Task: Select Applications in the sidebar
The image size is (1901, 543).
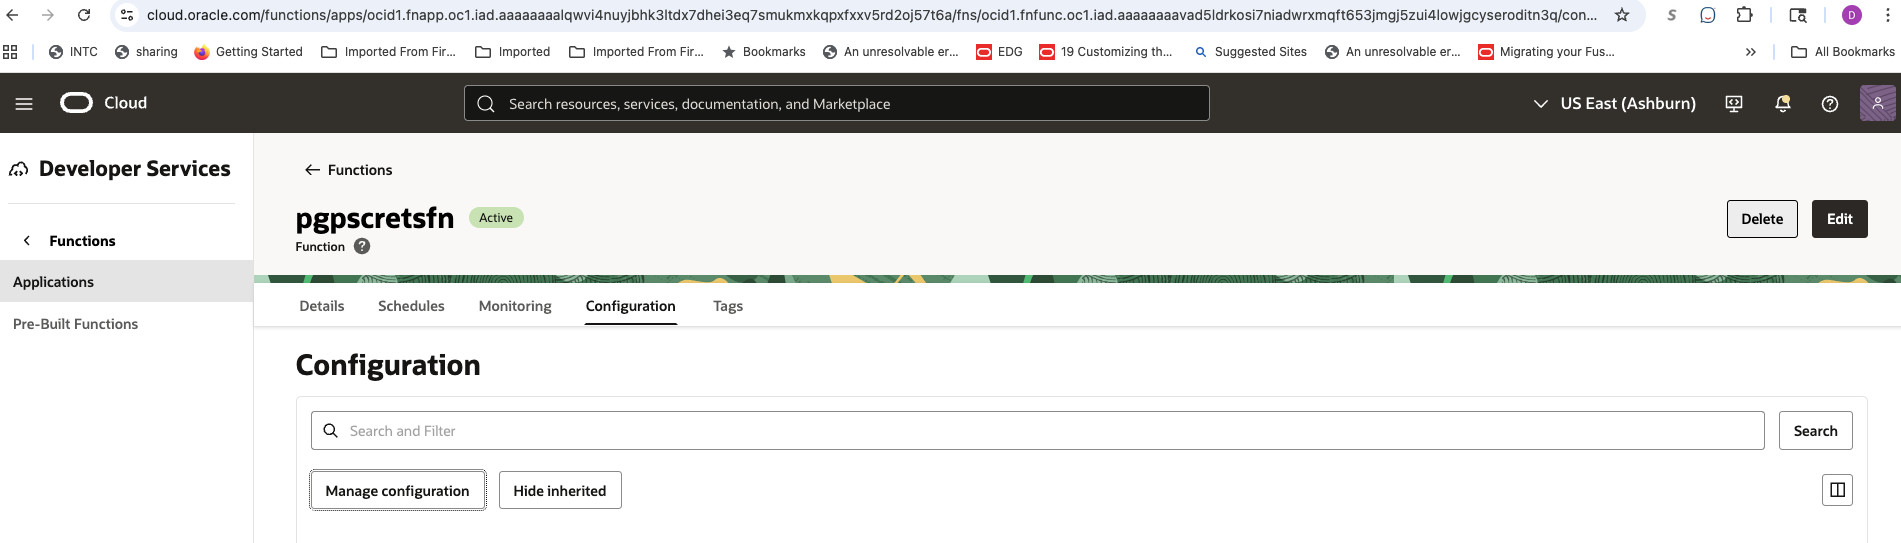Action: 126,282
